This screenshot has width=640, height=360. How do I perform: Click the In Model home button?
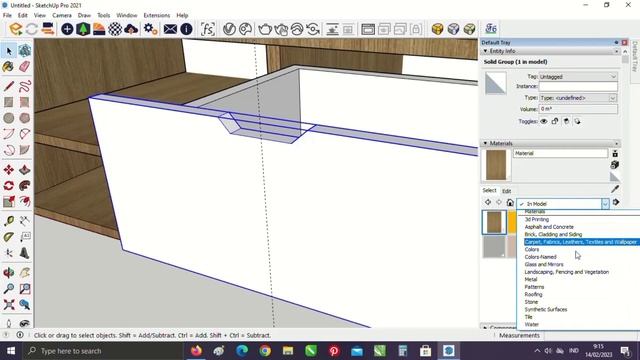pyautogui.click(x=510, y=202)
